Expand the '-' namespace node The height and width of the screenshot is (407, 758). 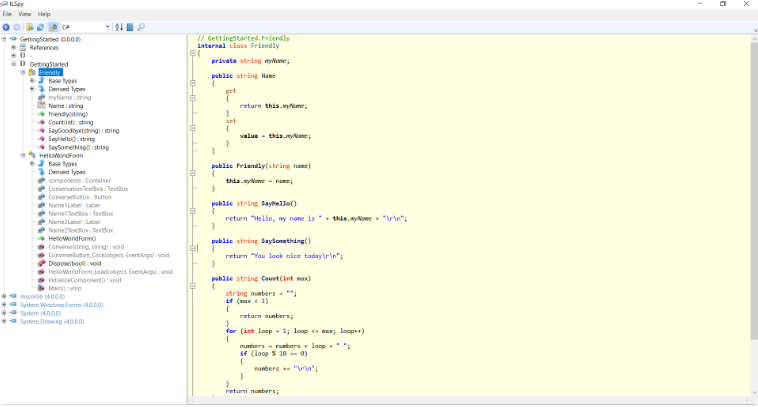[14, 56]
